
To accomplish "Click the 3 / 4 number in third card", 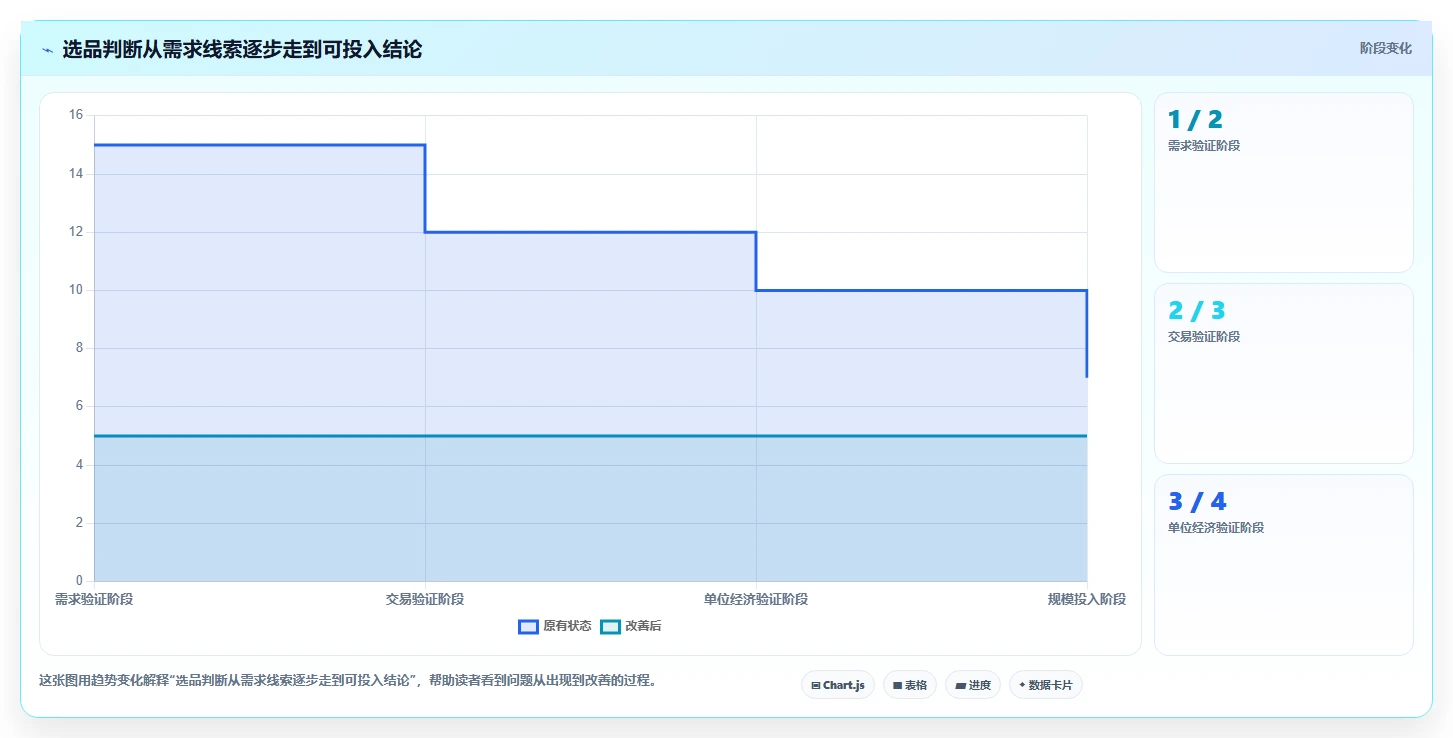I will tap(1197, 502).
